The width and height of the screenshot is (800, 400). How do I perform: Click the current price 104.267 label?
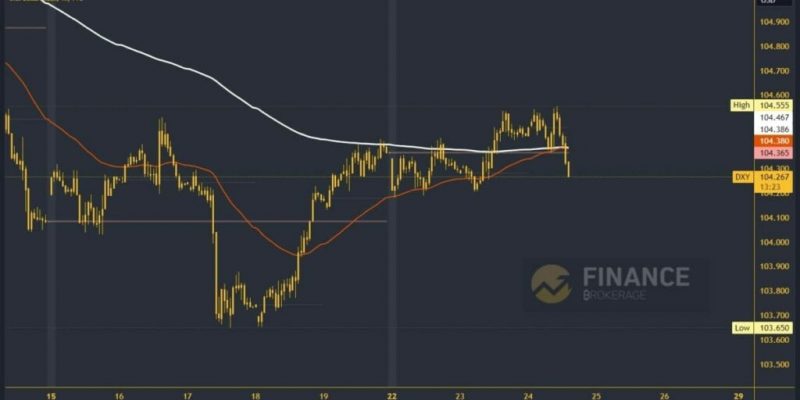pos(774,177)
